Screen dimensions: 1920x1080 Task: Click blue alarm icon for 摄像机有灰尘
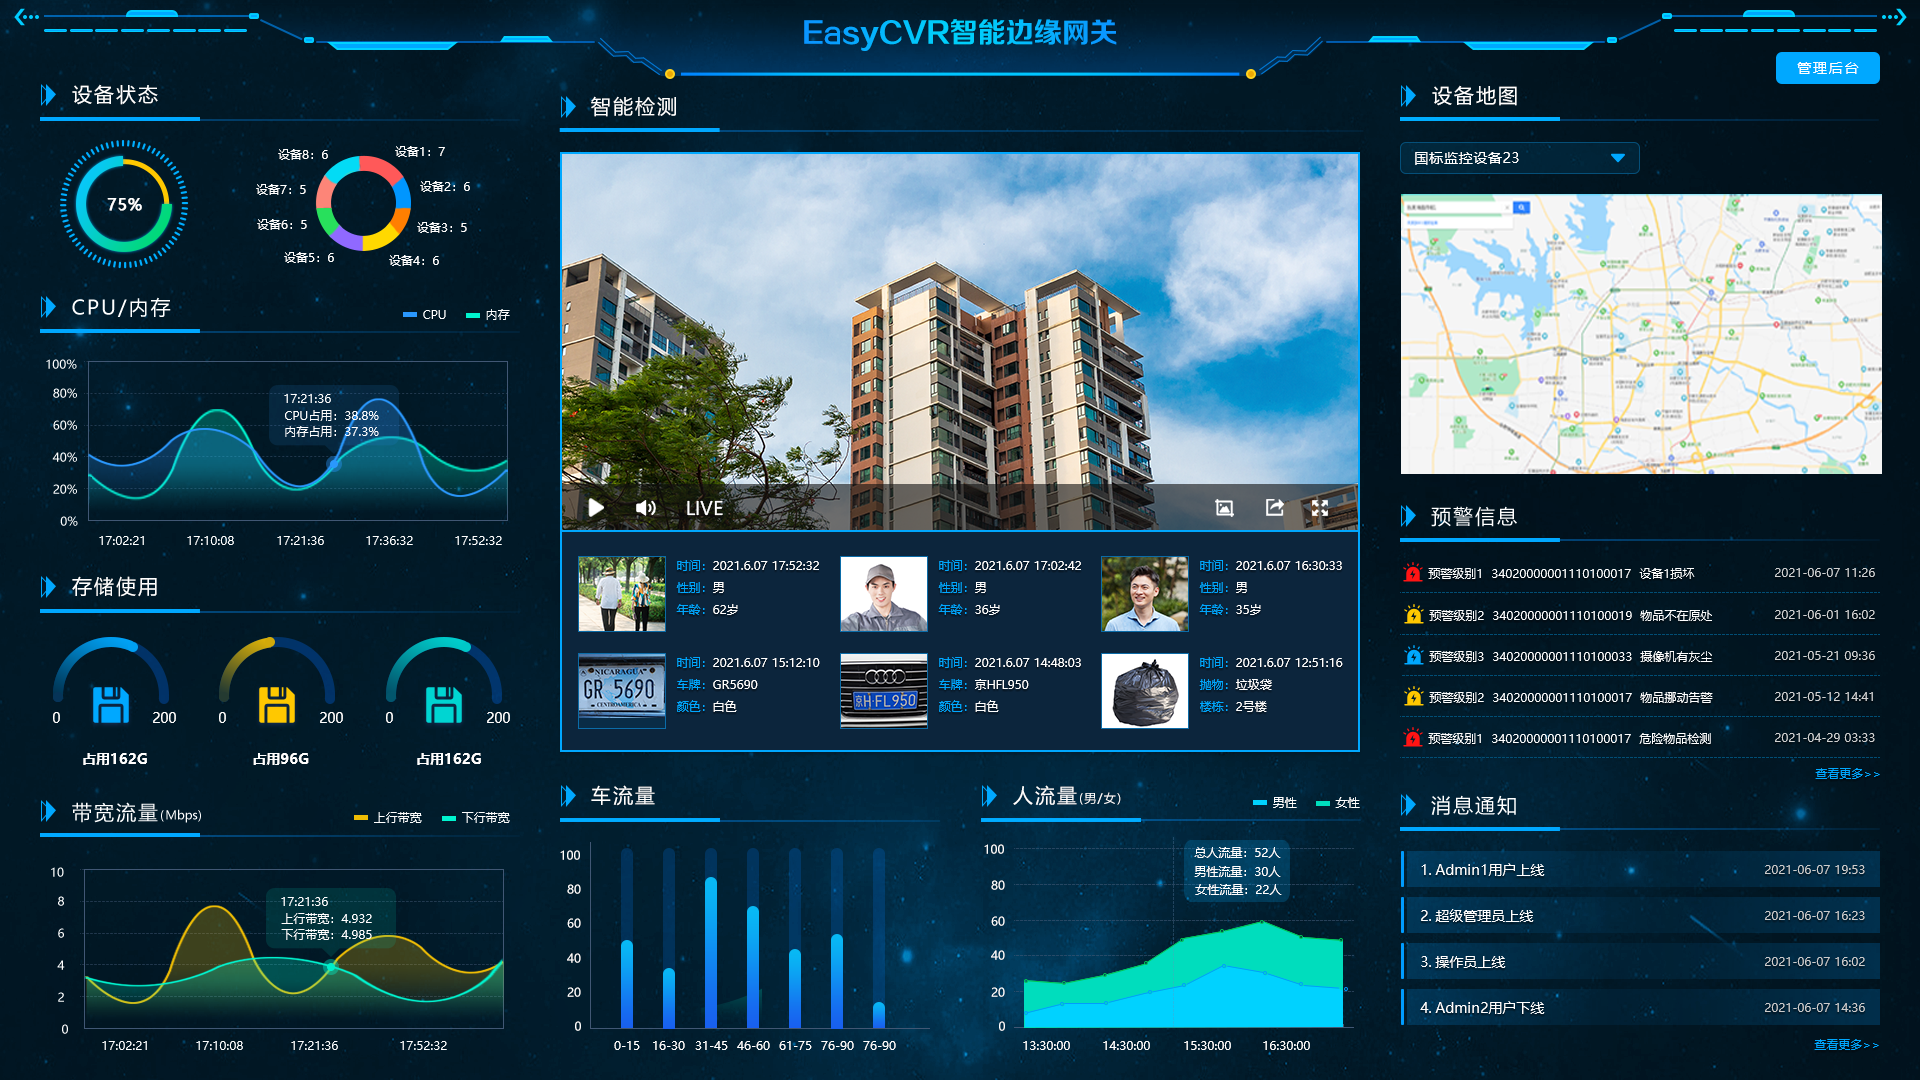tap(1412, 656)
